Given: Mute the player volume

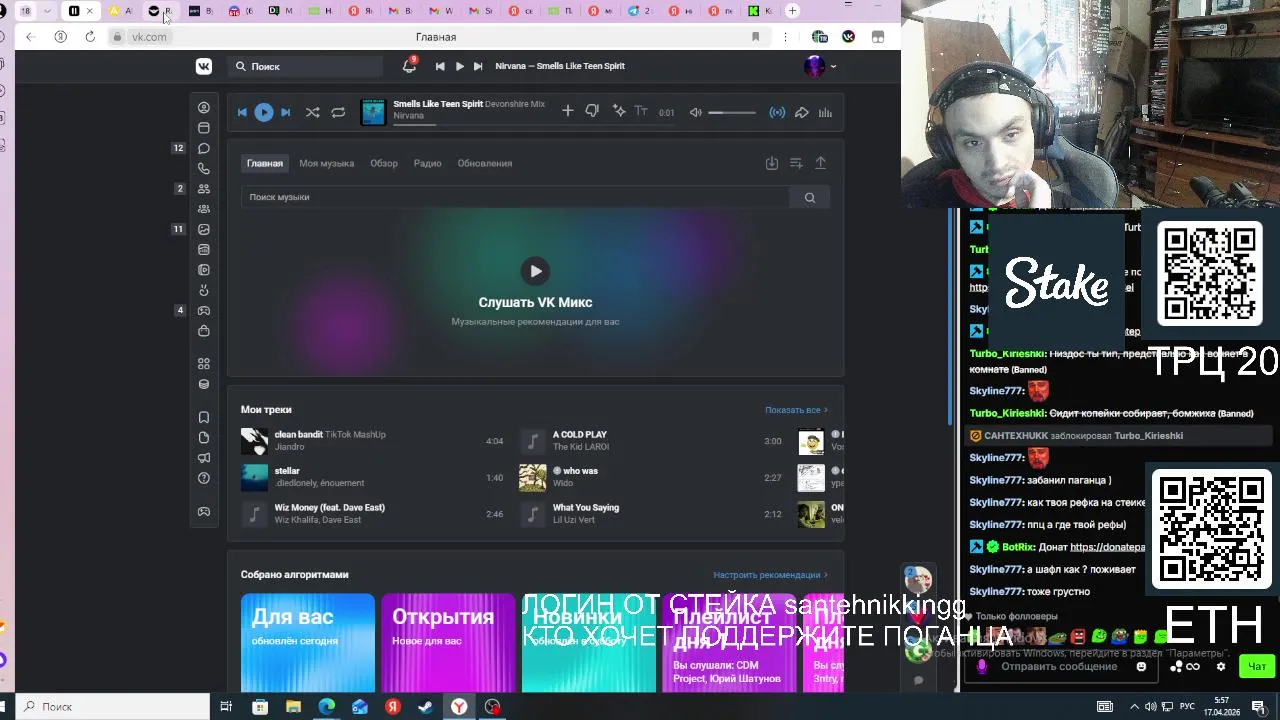Looking at the screenshot, I should tap(695, 112).
